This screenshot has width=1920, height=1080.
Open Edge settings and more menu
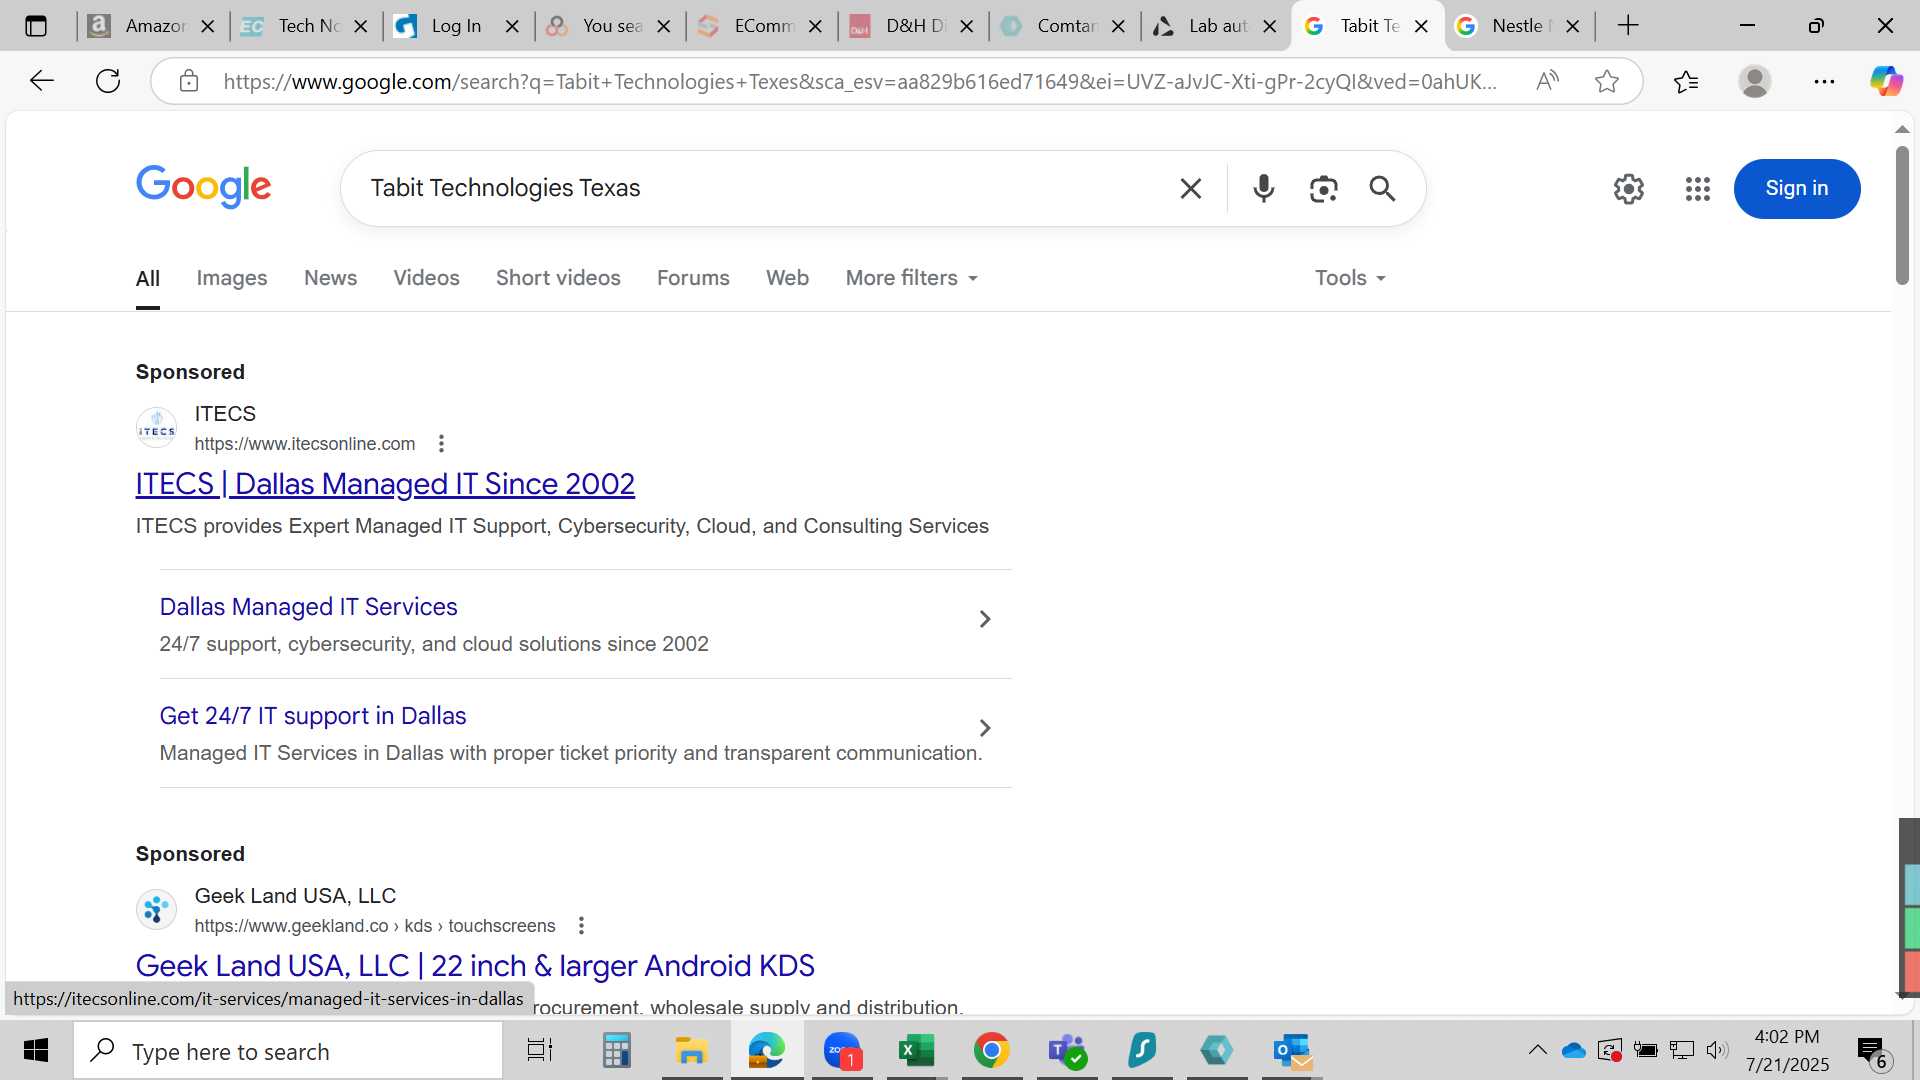pos(1824,81)
